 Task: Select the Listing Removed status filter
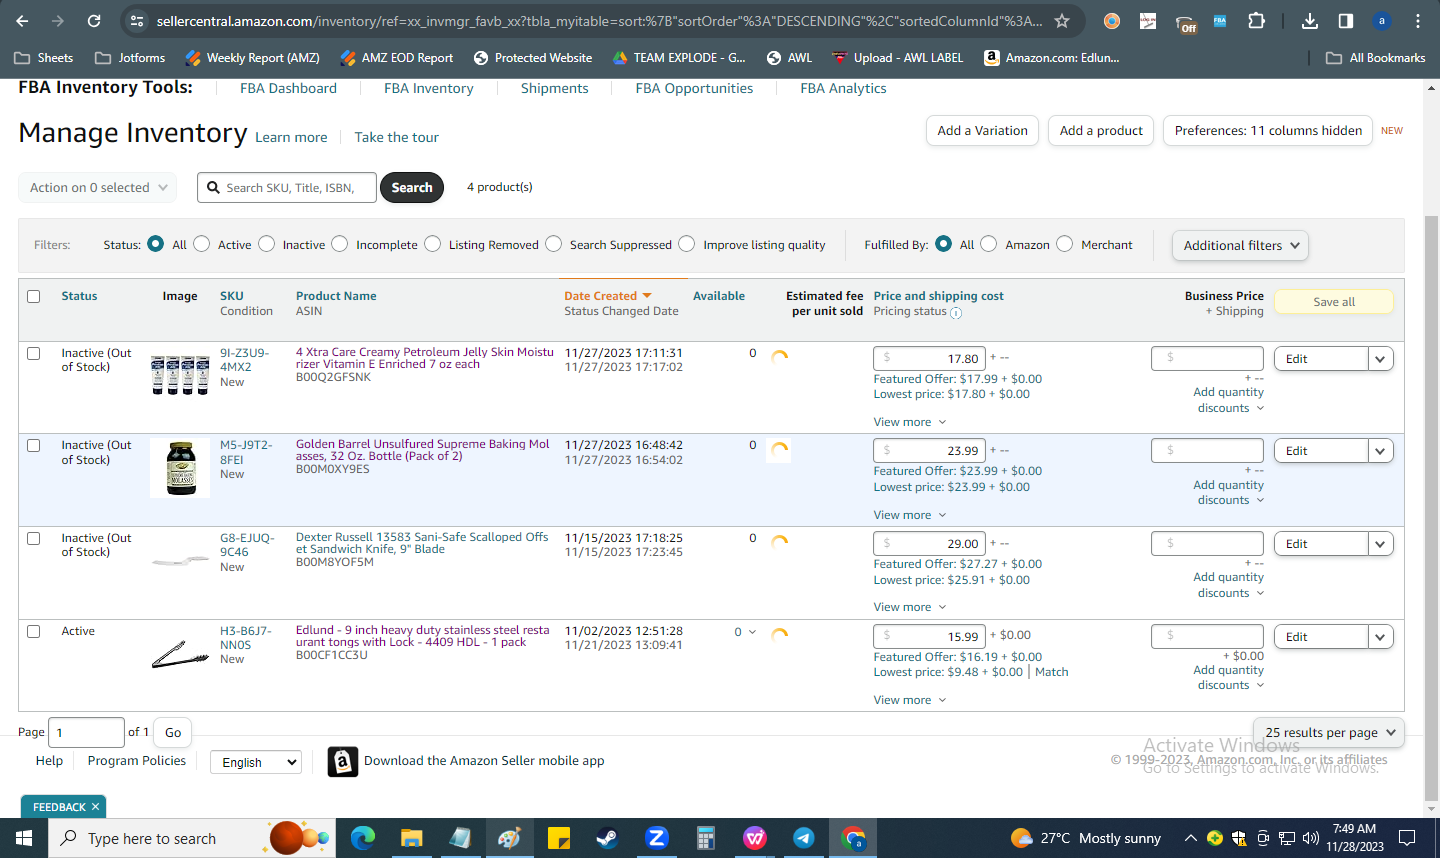pyautogui.click(x=433, y=244)
